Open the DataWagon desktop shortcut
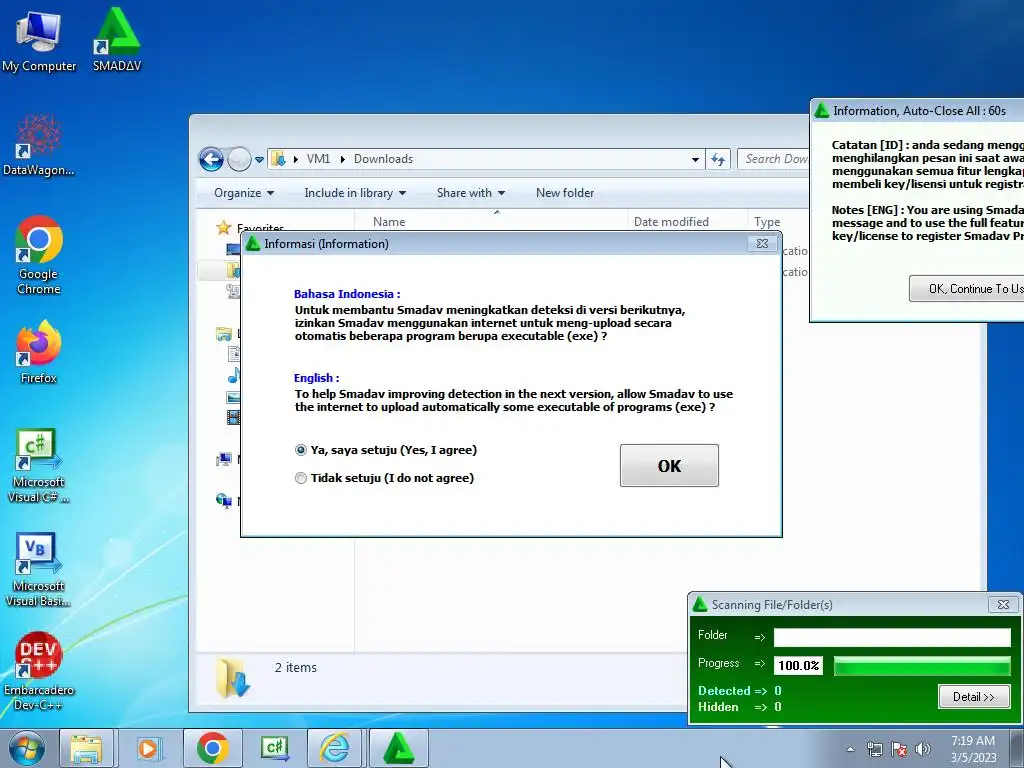The height and width of the screenshot is (768, 1024). (39, 145)
